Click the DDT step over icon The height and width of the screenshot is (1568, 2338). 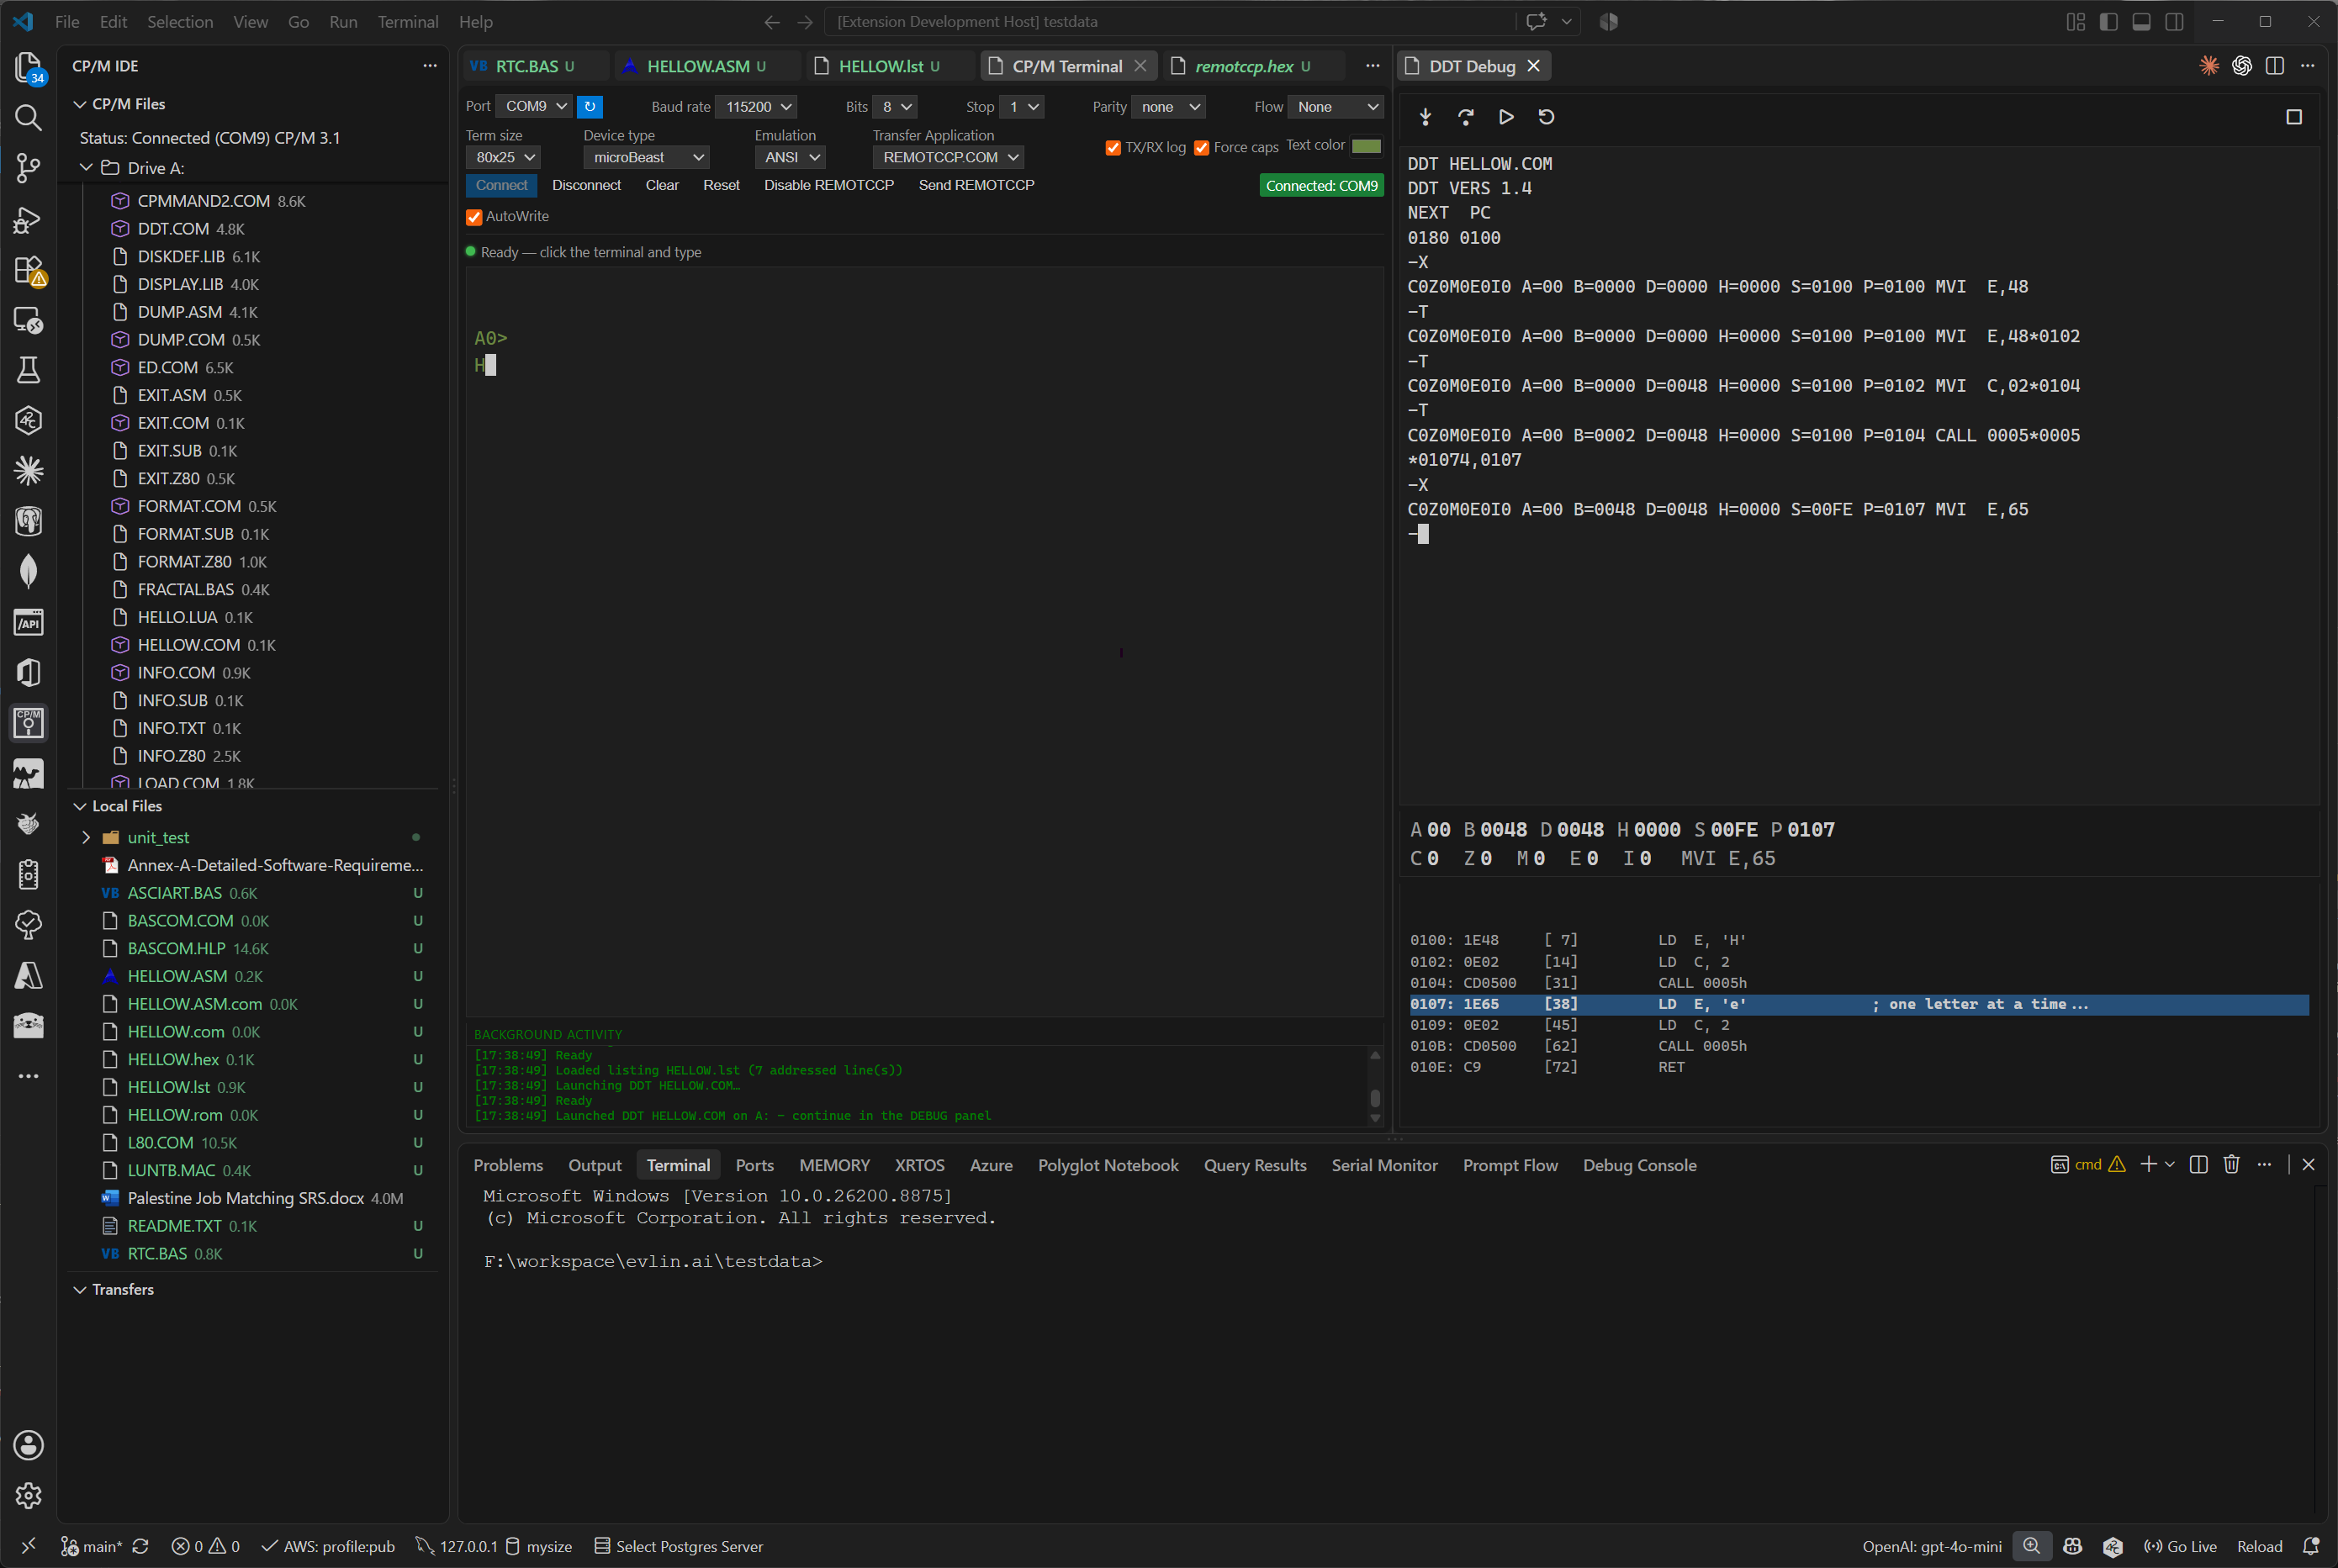[1465, 117]
